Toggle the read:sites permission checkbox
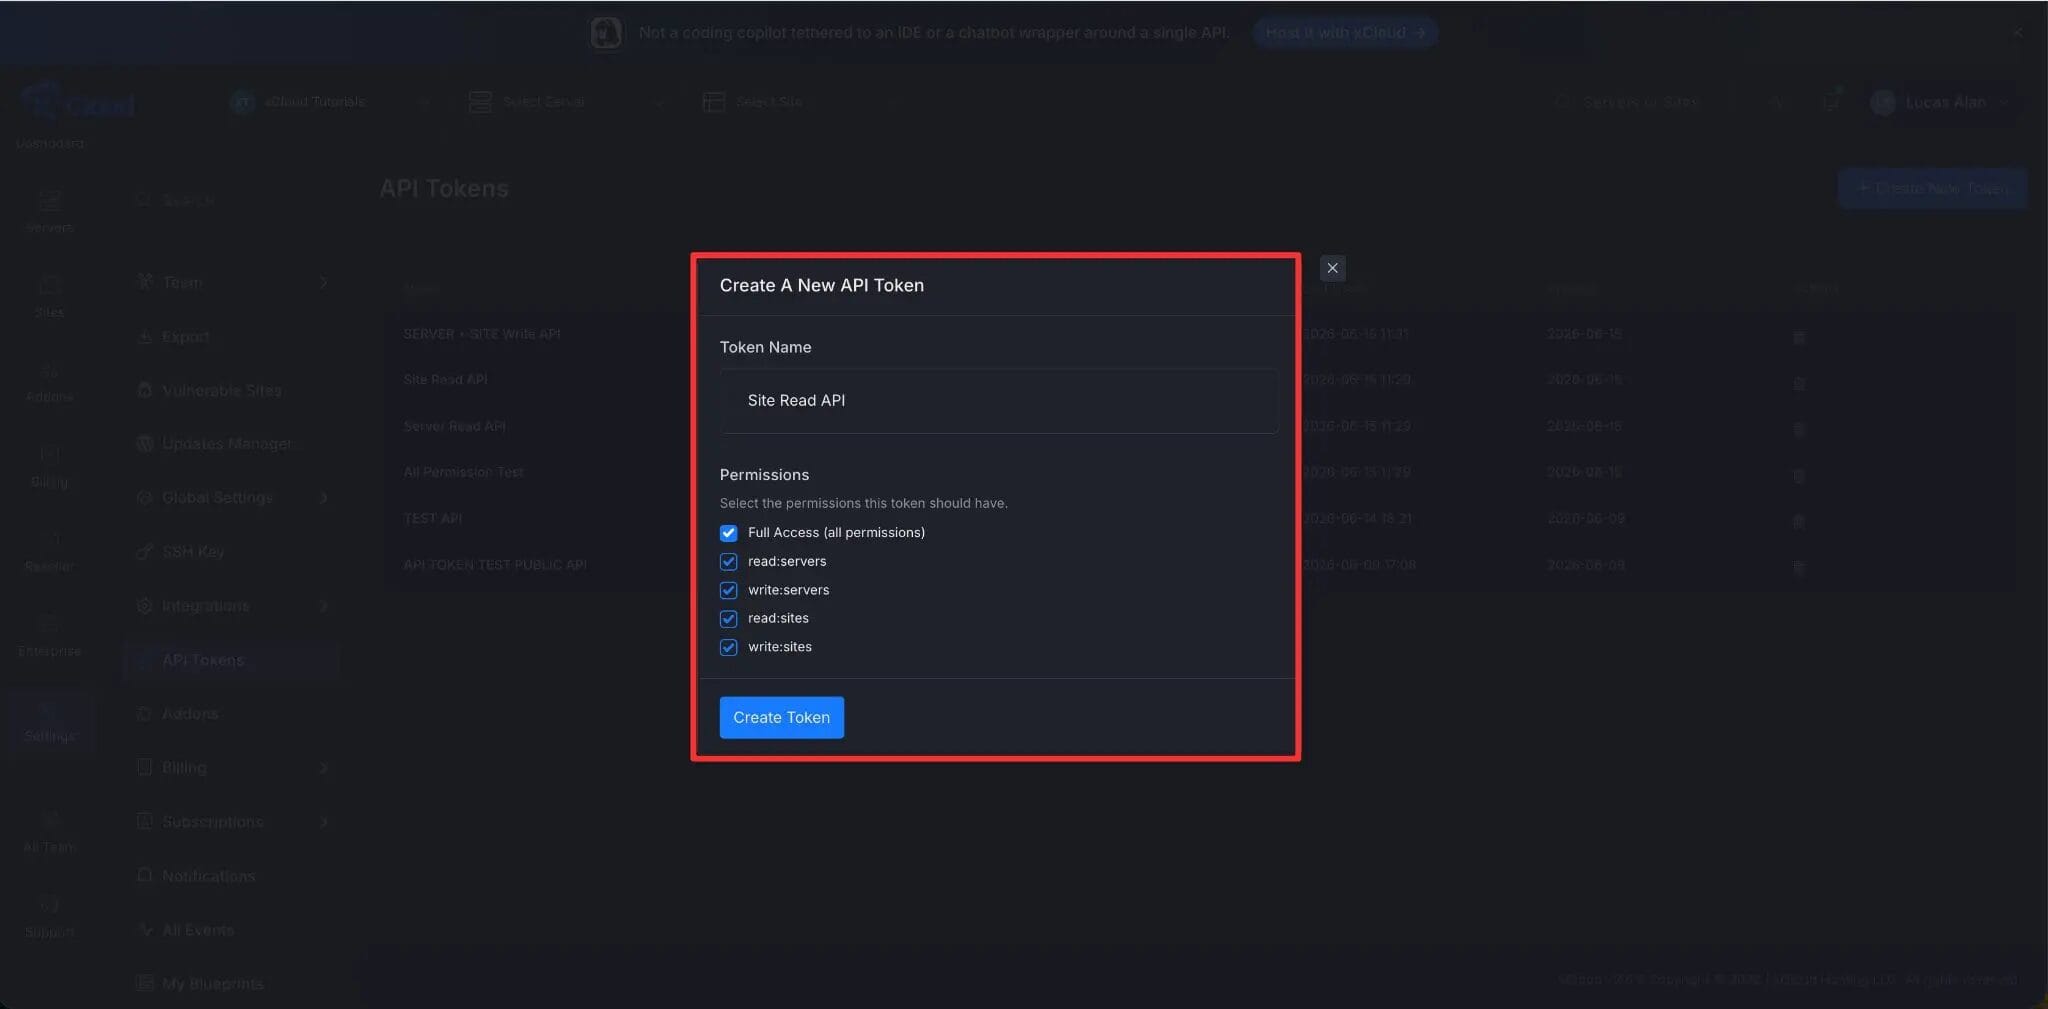 pos(728,619)
